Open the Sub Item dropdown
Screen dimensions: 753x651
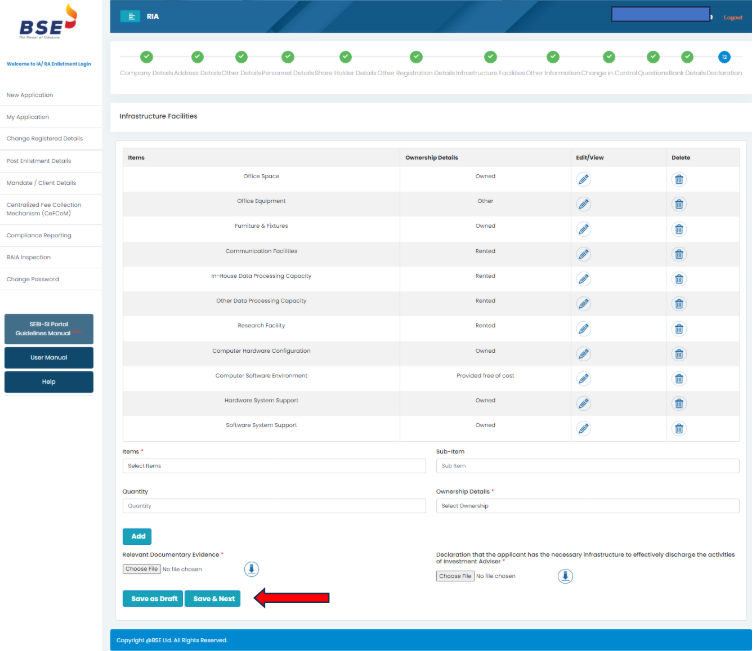pos(587,466)
